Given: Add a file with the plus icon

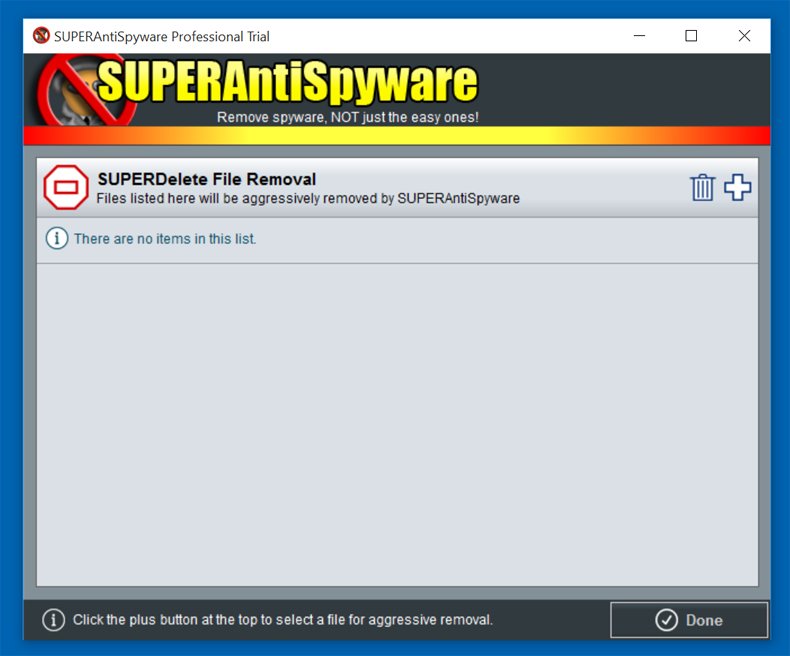Looking at the screenshot, I should click(x=738, y=187).
